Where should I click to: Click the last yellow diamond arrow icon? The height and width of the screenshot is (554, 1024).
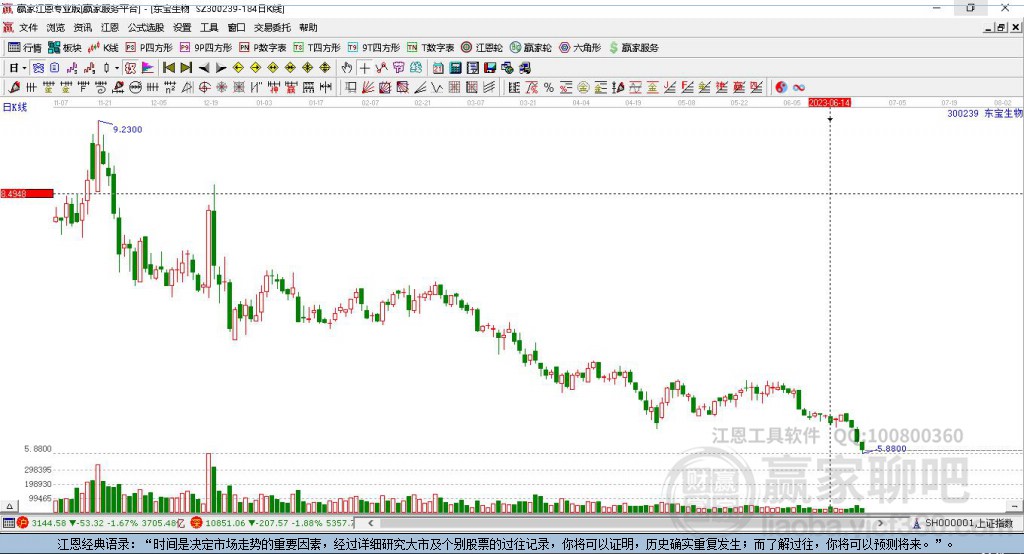tap(325, 68)
